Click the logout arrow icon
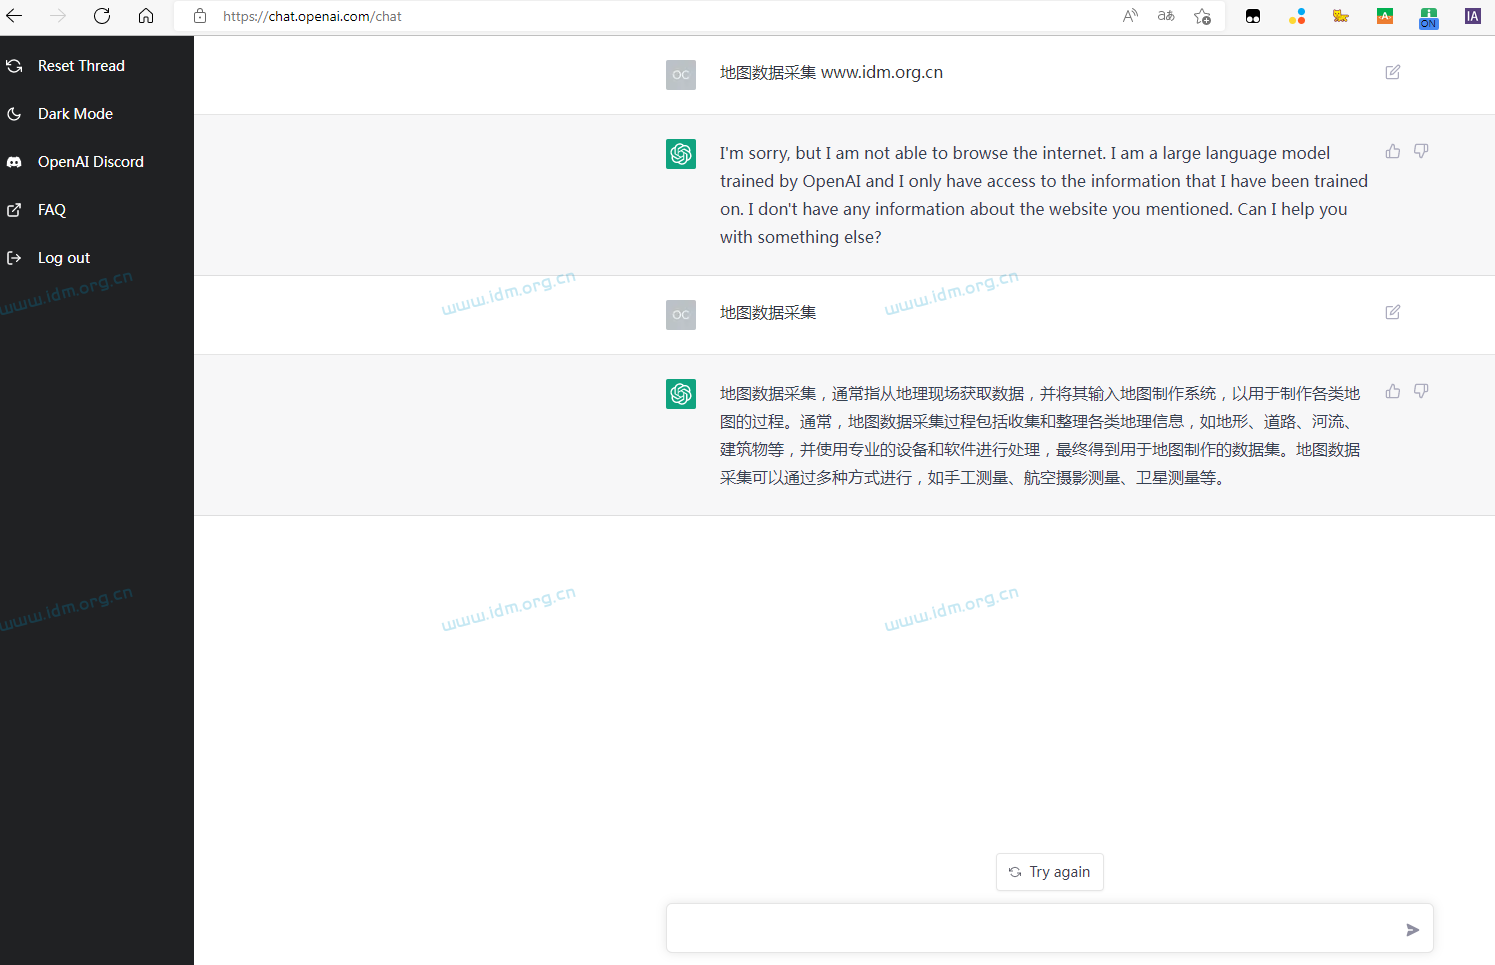Image resolution: width=1495 pixels, height=965 pixels. tap(14, 258)
